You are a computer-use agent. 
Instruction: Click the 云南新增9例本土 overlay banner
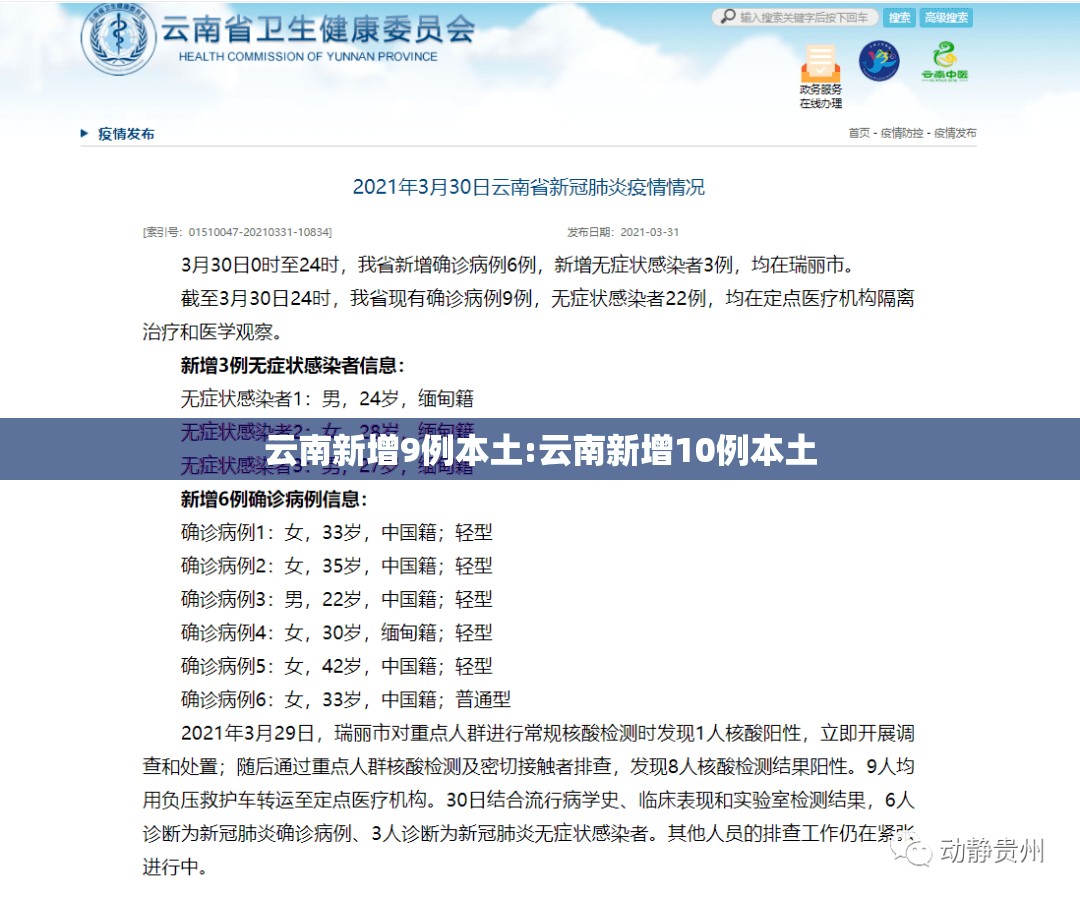[x=540, y=450]
